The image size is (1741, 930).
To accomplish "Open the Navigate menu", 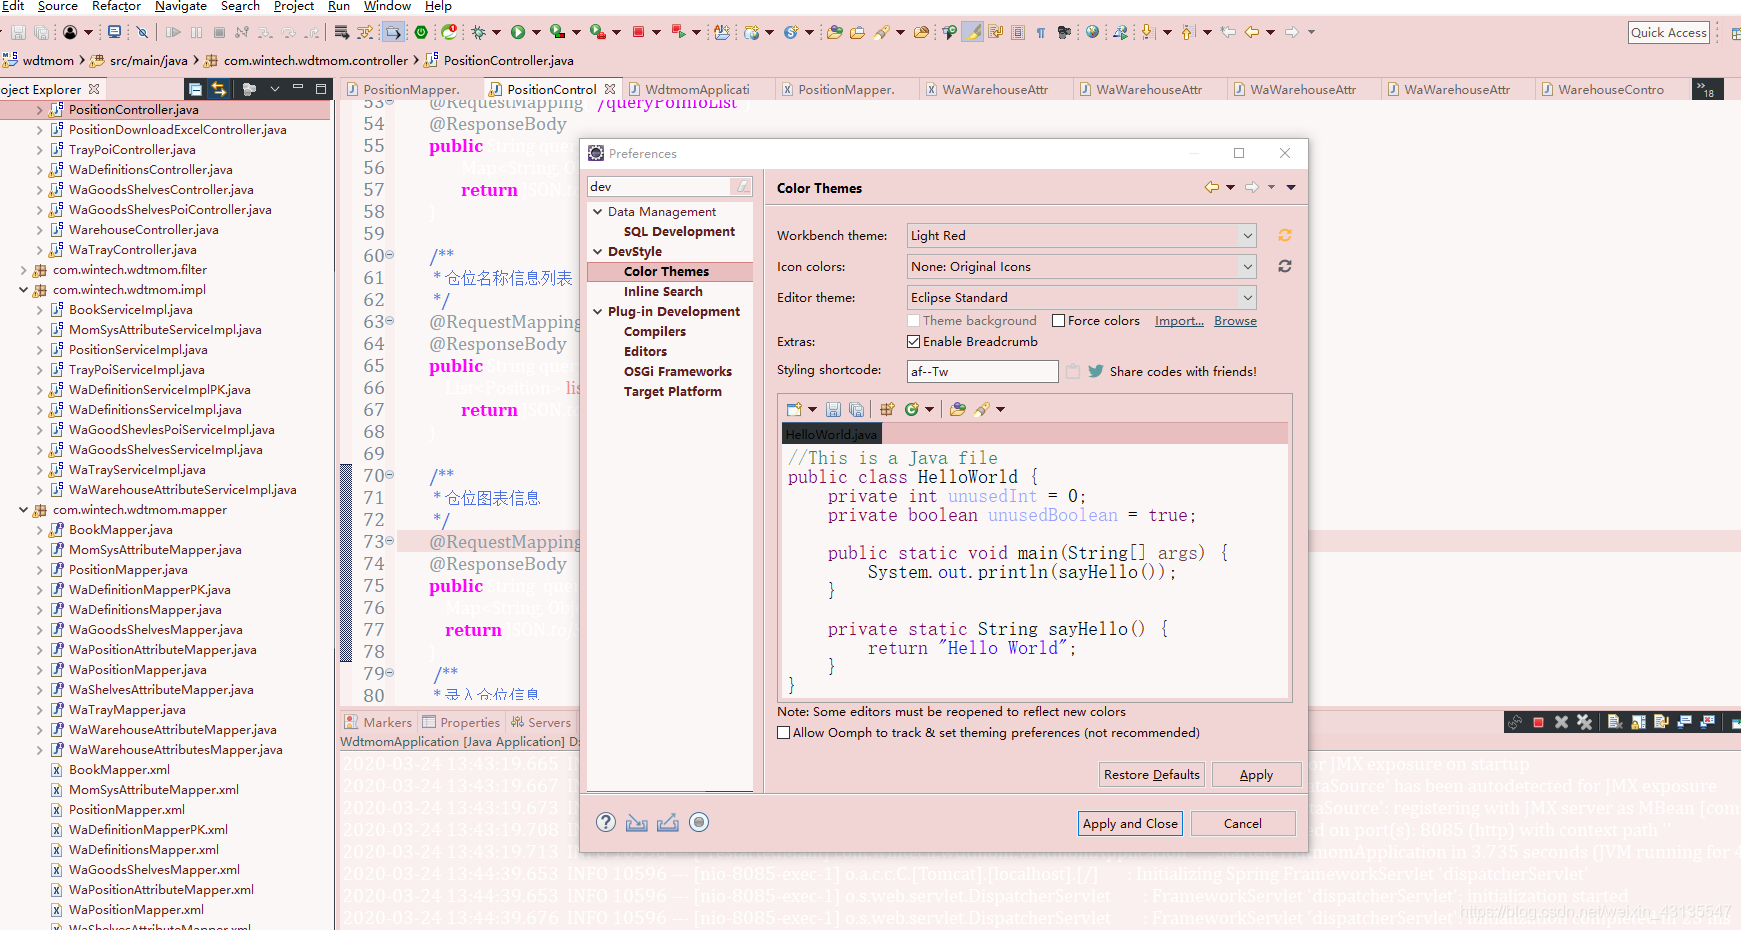I will [180, 6].
